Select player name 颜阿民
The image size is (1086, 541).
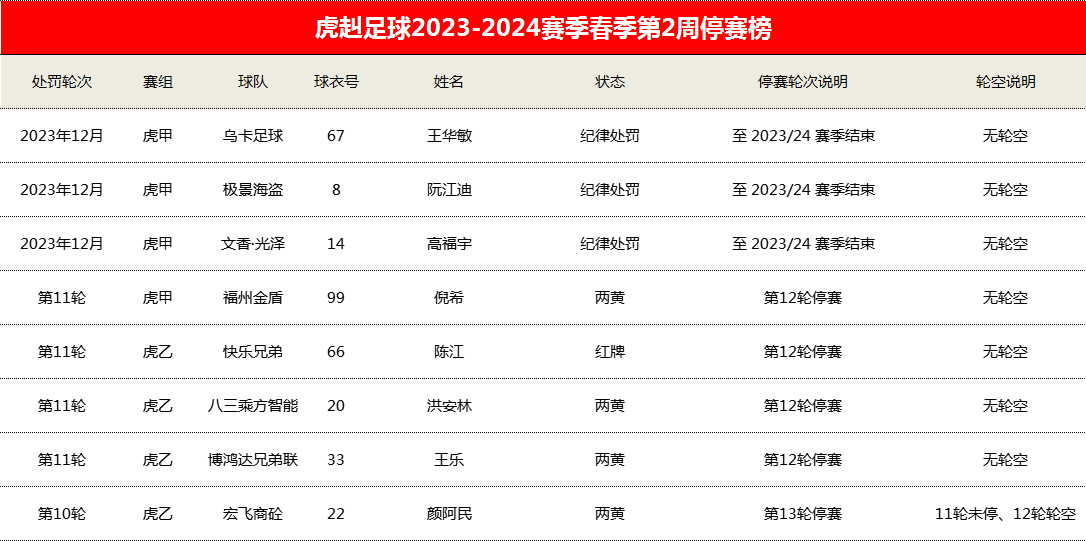pyautogui.click(x=449, y=514)
